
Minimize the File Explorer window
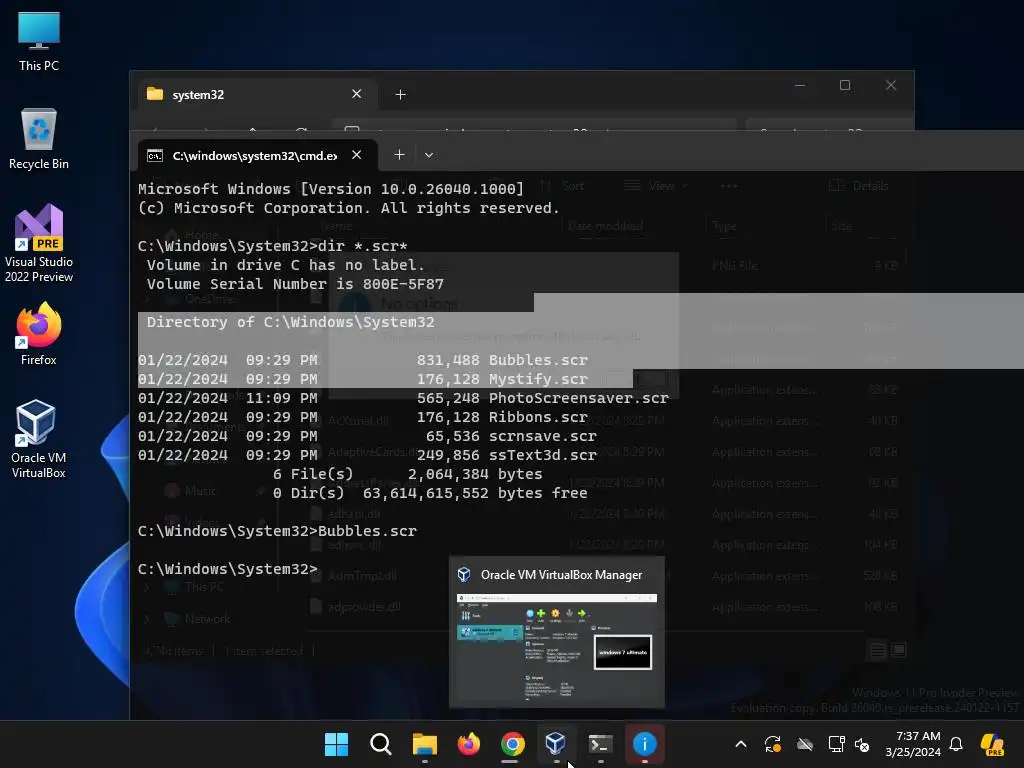[800, 86]
